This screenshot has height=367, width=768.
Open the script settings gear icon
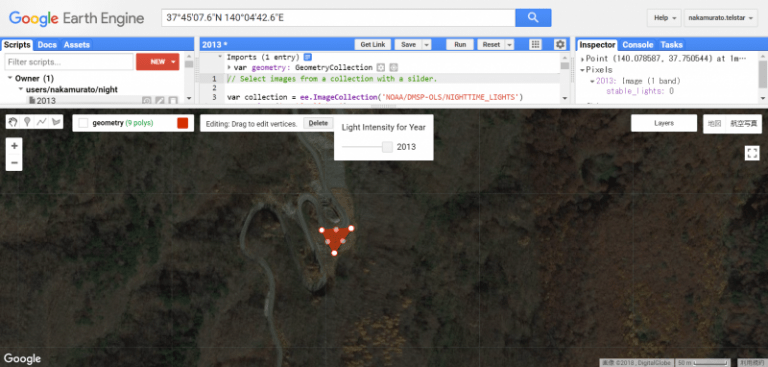click(560, 45)
